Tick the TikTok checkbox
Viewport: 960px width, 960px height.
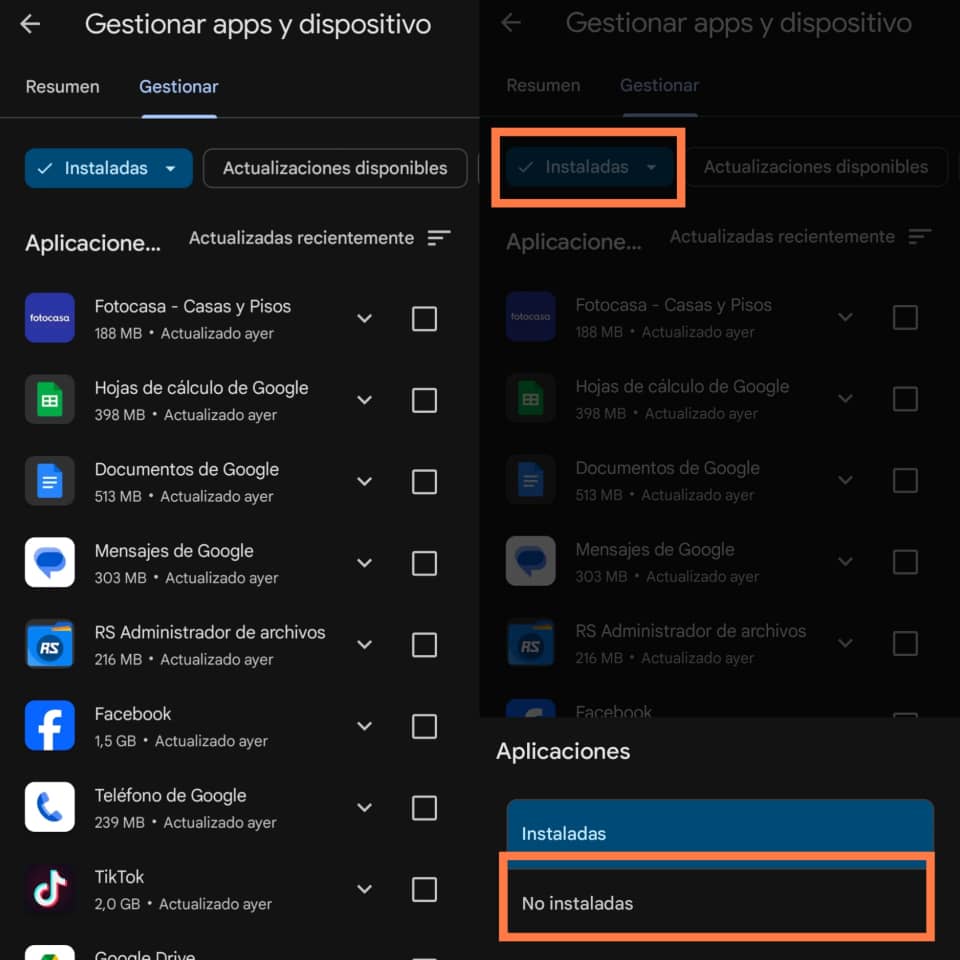(x=424, y=889)
